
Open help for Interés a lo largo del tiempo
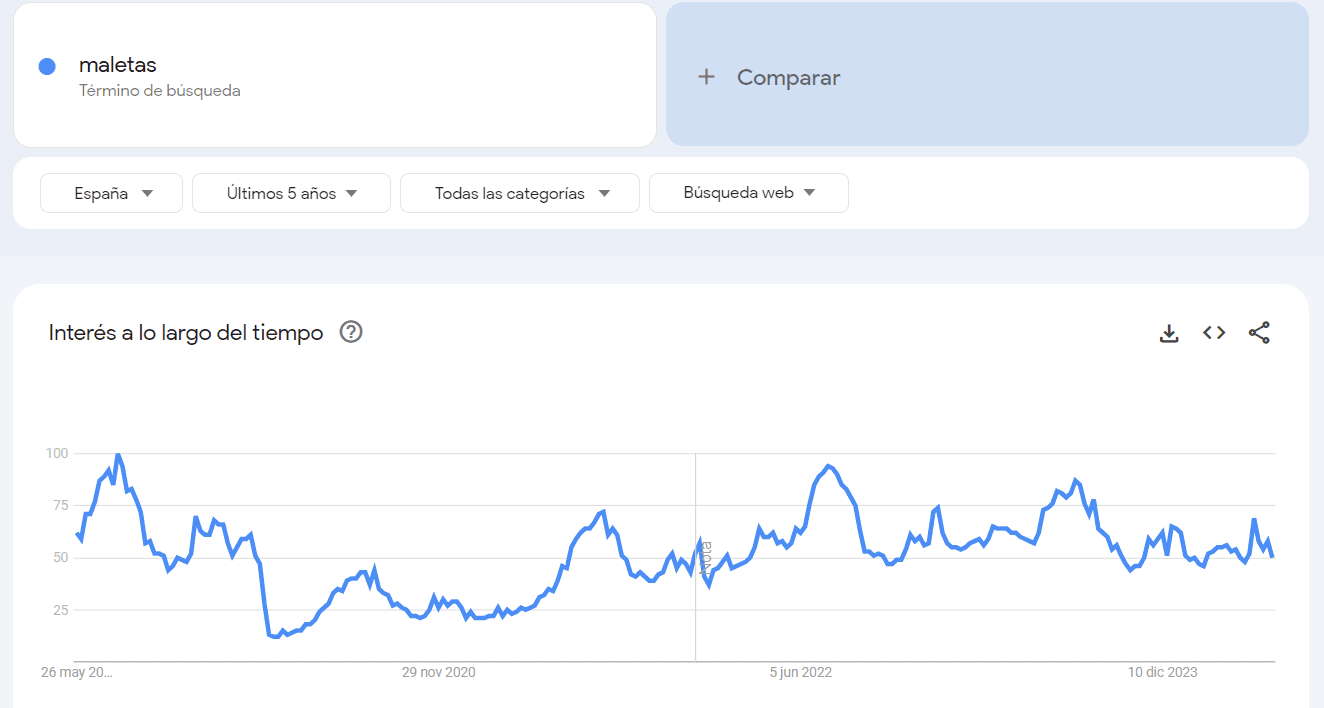pos(351,332)
